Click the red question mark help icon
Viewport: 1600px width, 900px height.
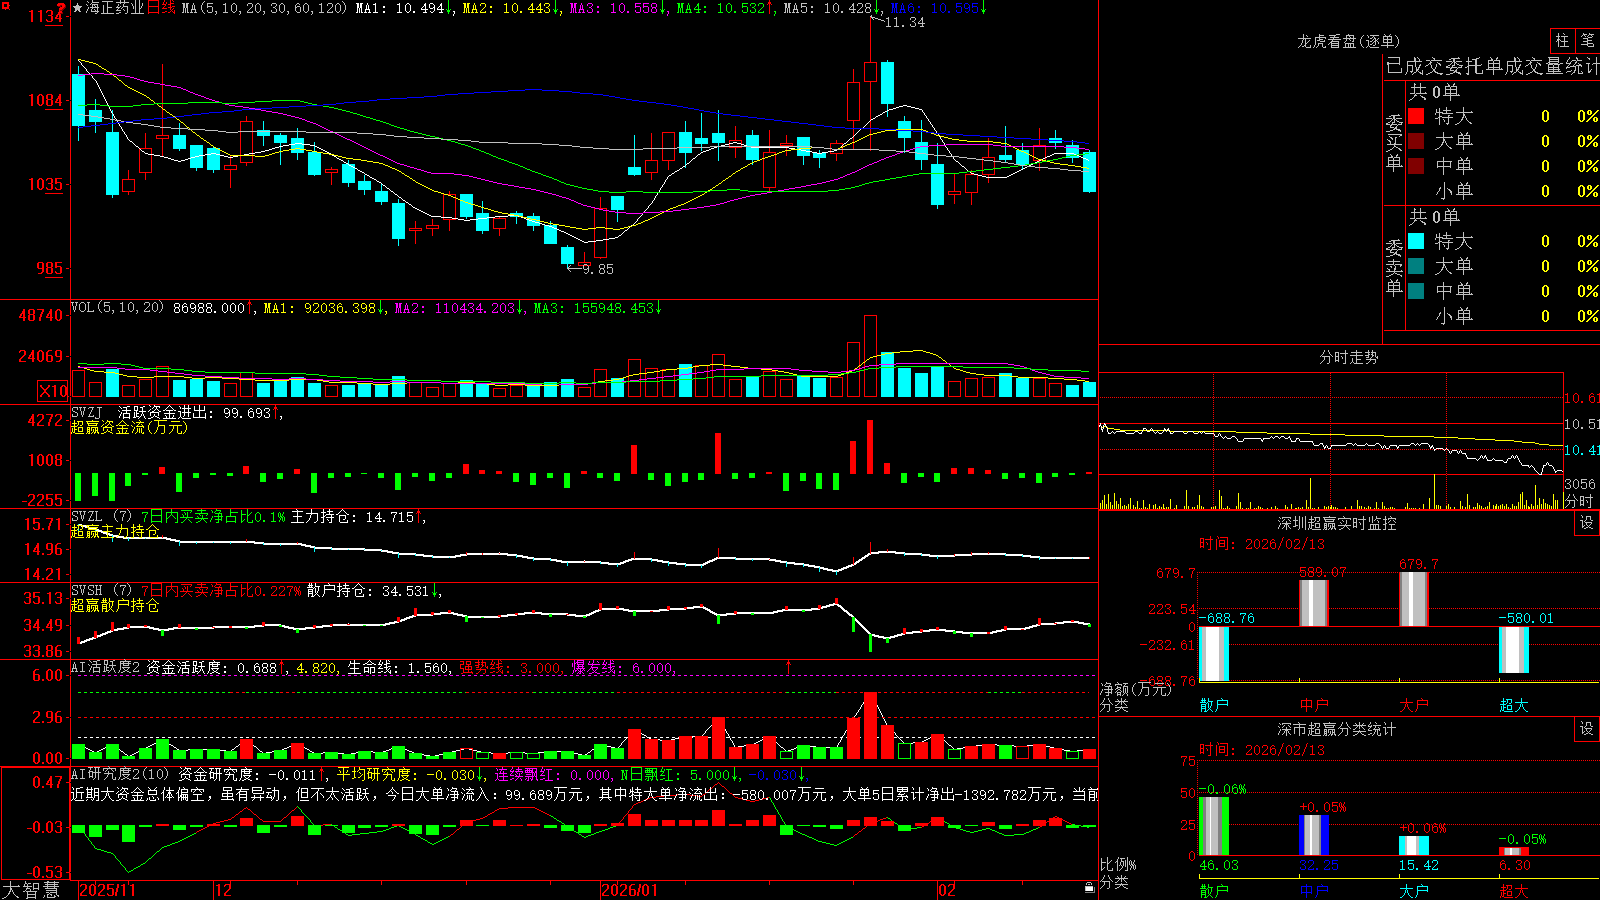point(61,8)
